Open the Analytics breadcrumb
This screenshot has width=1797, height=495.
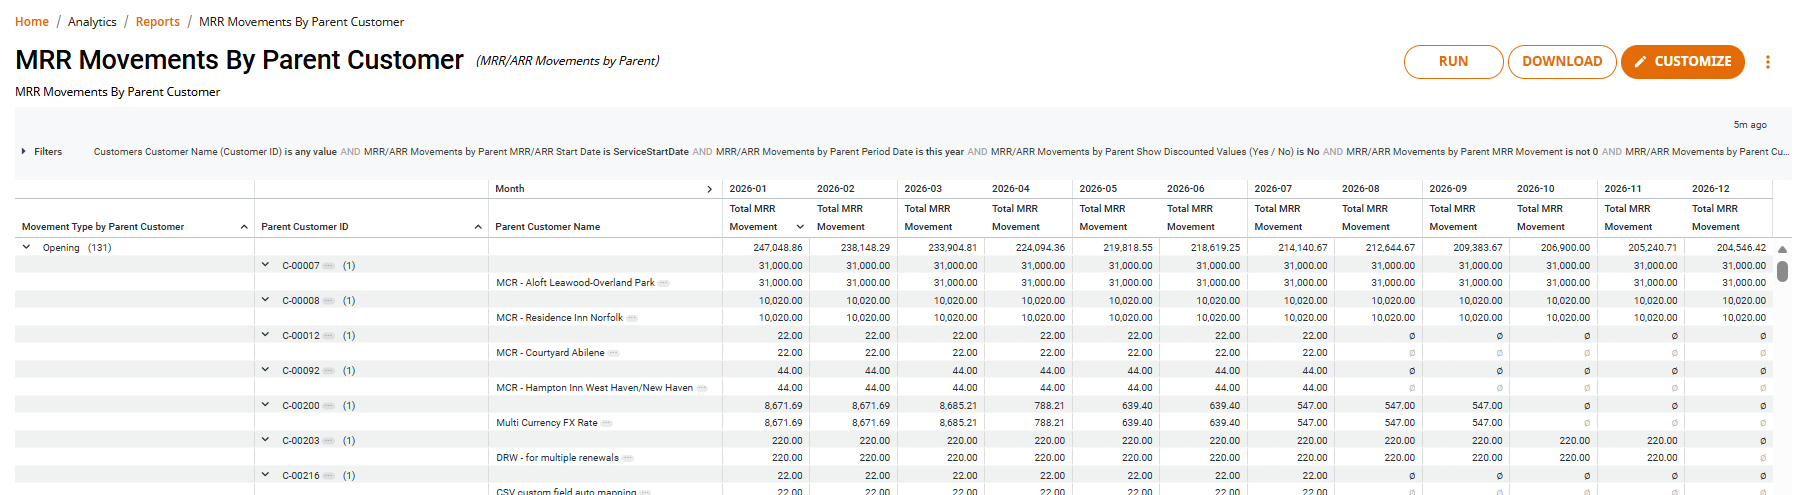coord(92,22)
